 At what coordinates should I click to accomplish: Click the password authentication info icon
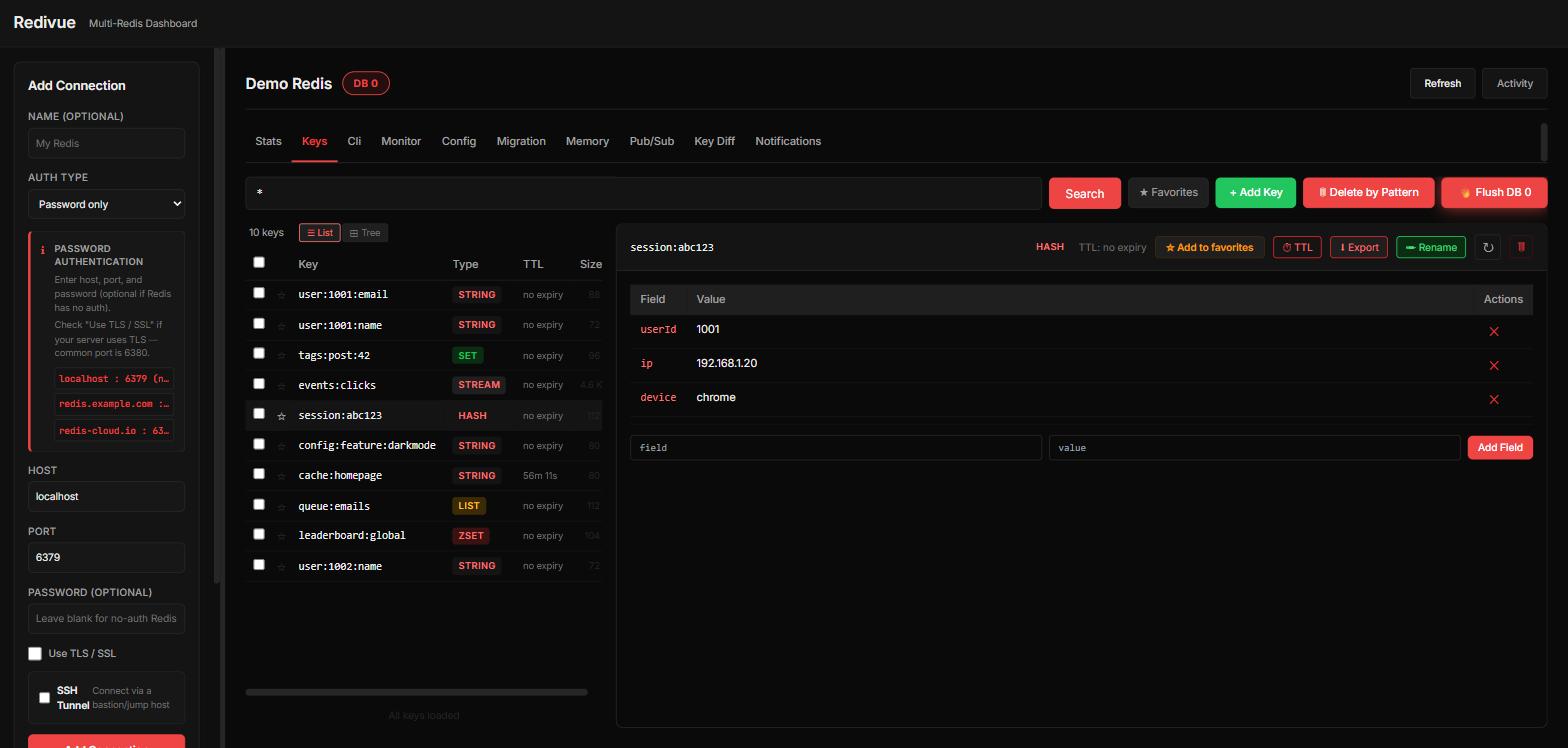click(x=42, y=250)
